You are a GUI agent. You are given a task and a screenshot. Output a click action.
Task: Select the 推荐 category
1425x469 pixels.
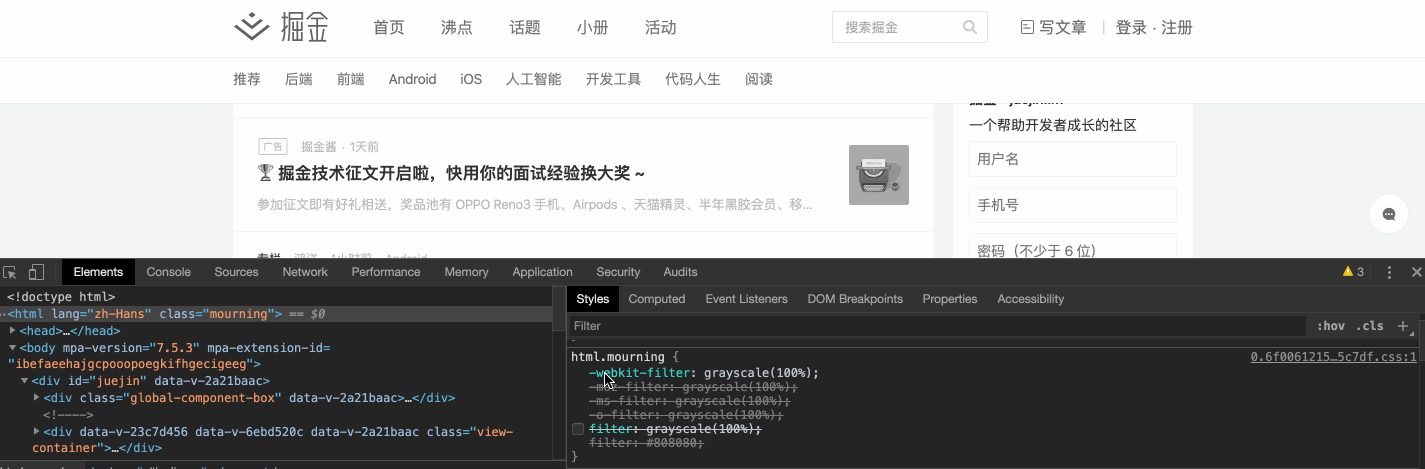[x=247, y=79]
